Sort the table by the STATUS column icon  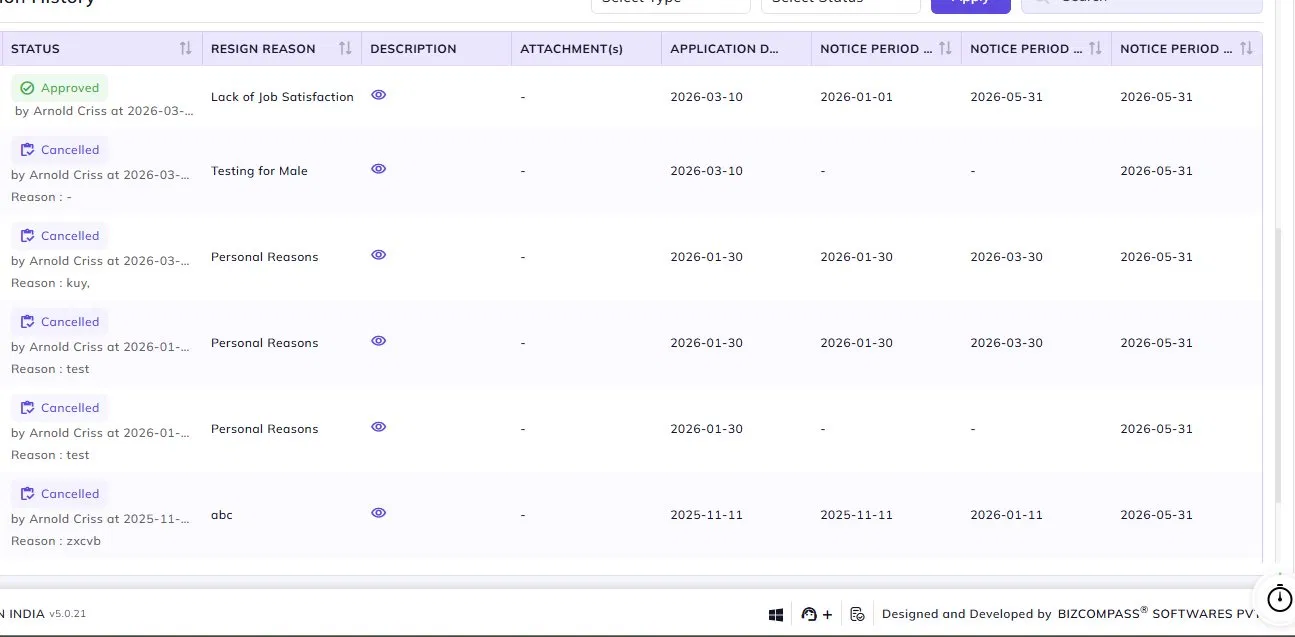pyautogui.click(x=185, y=48)
